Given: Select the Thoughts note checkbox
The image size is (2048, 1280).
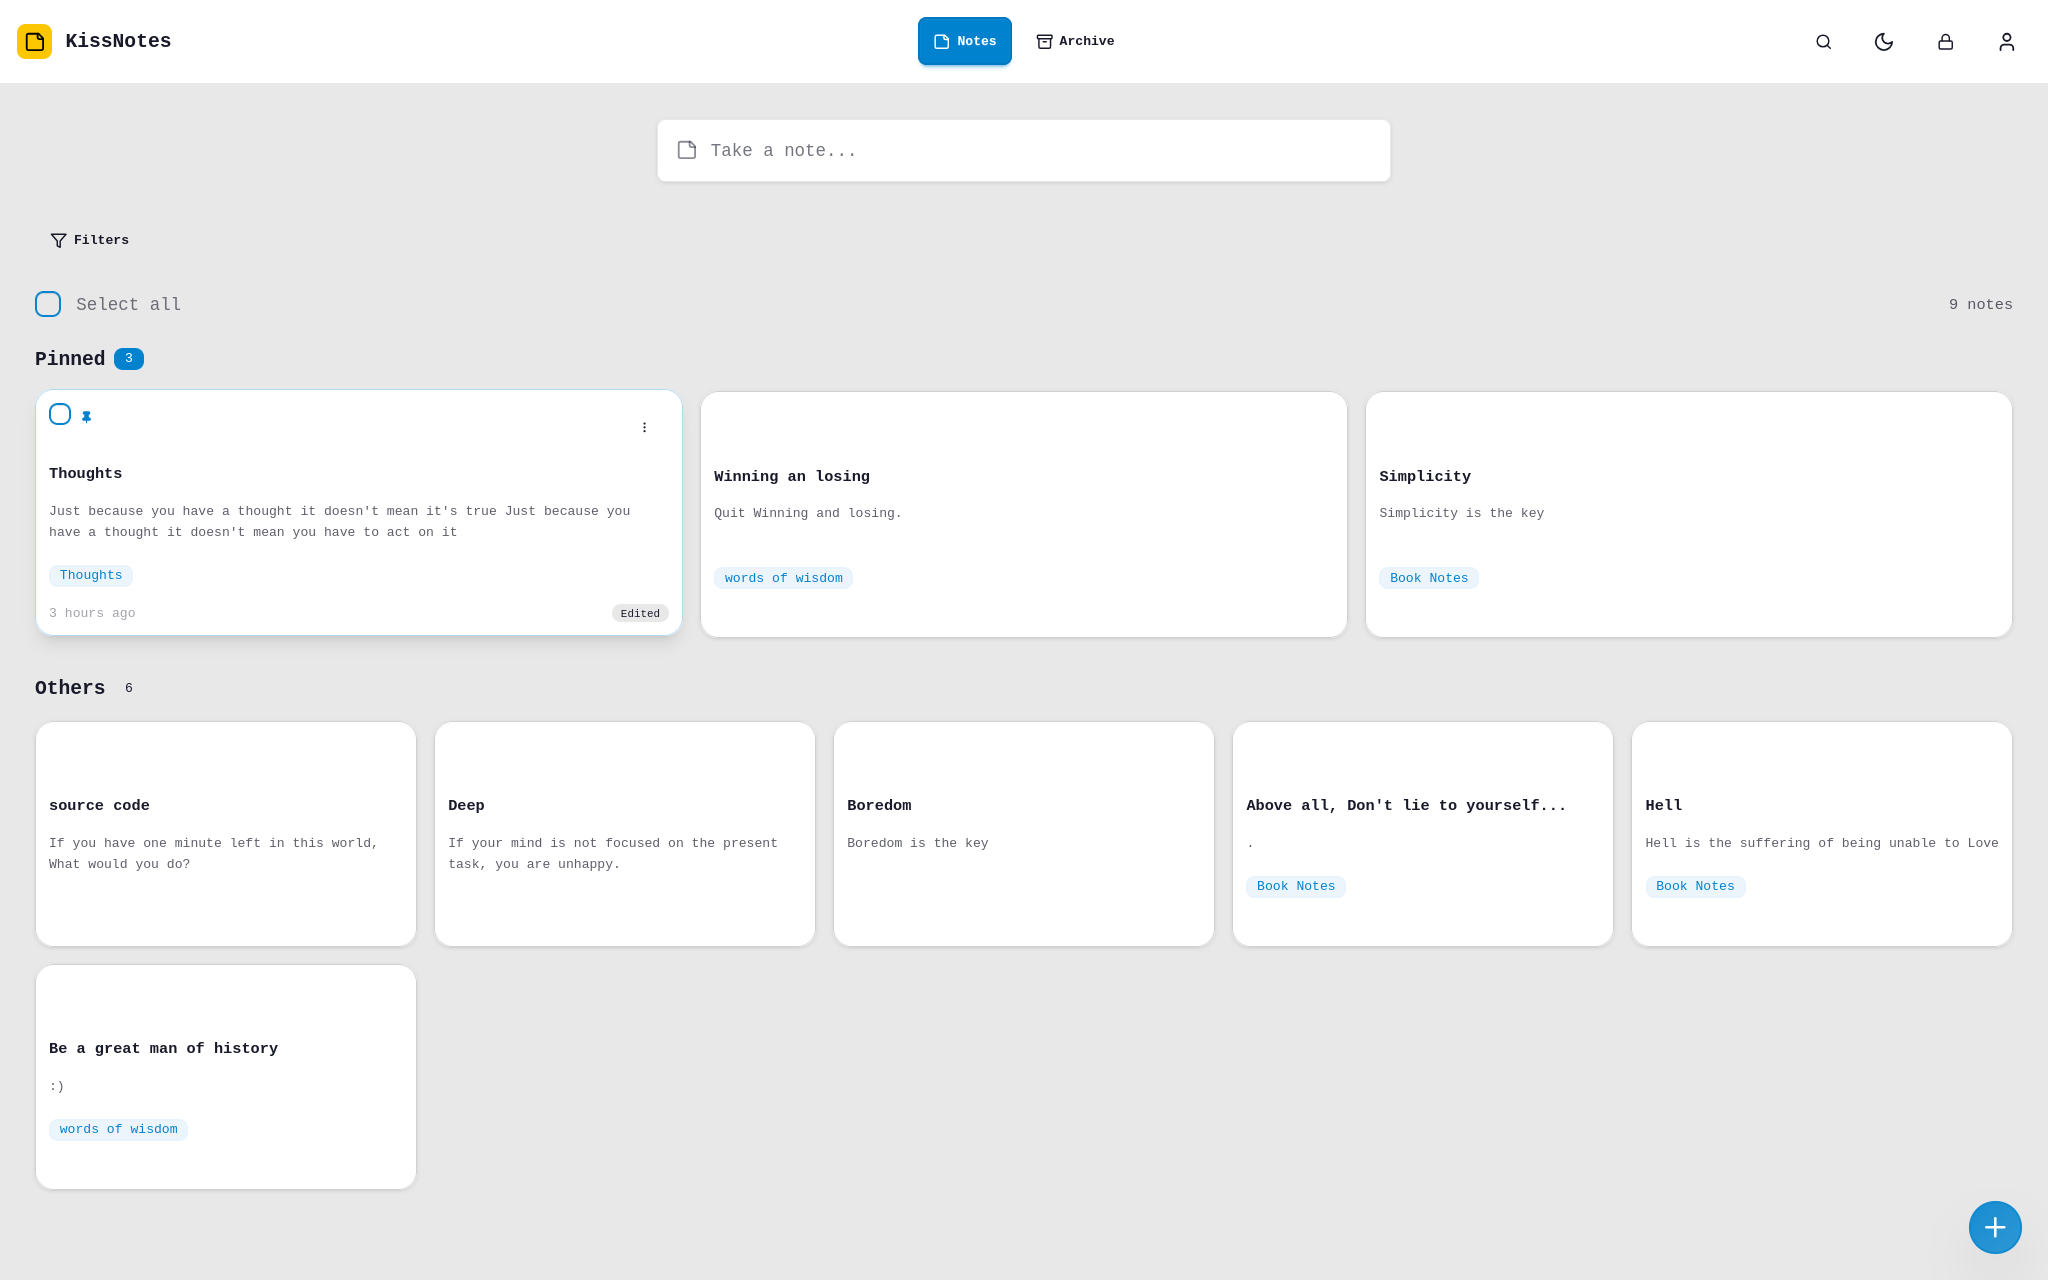Looking at the screenshot, I should tap(60, 414).
